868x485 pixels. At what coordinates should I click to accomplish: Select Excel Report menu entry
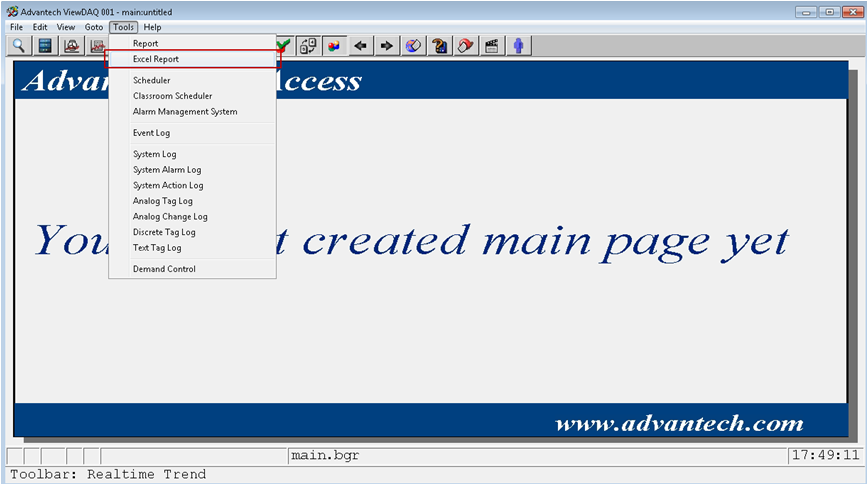(x=193, y=59)
